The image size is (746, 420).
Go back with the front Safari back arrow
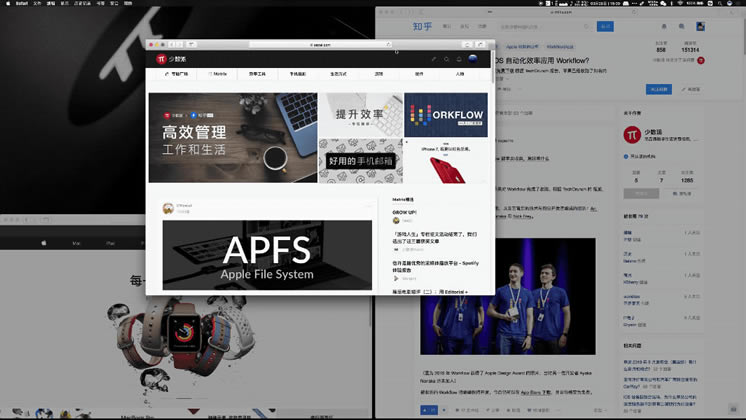pos(172,44)
